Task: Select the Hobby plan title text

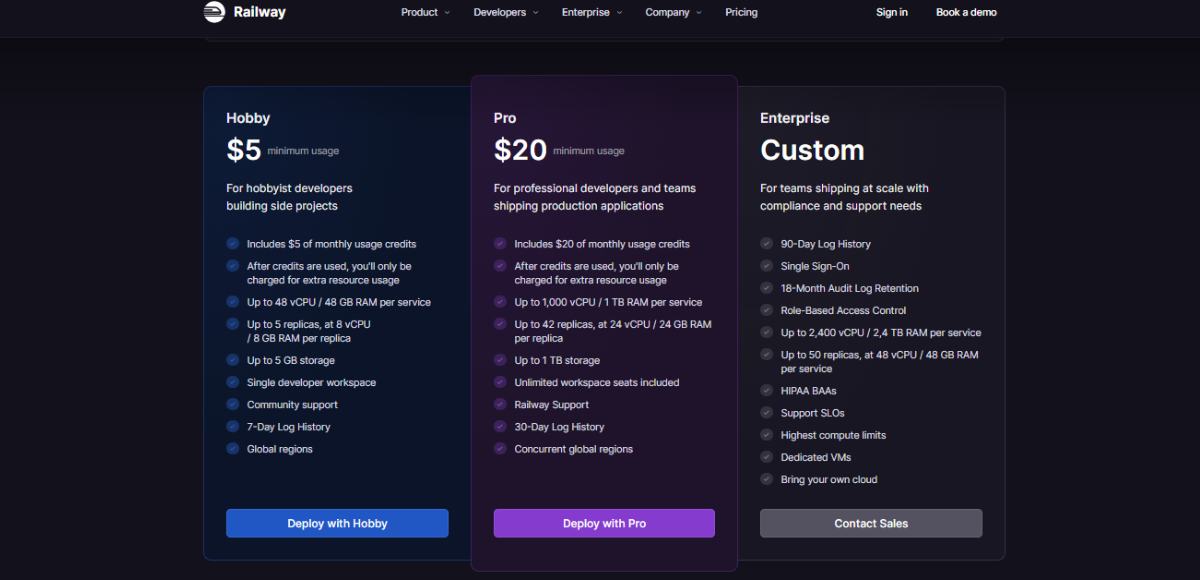Action: click(x=248, y=118)
